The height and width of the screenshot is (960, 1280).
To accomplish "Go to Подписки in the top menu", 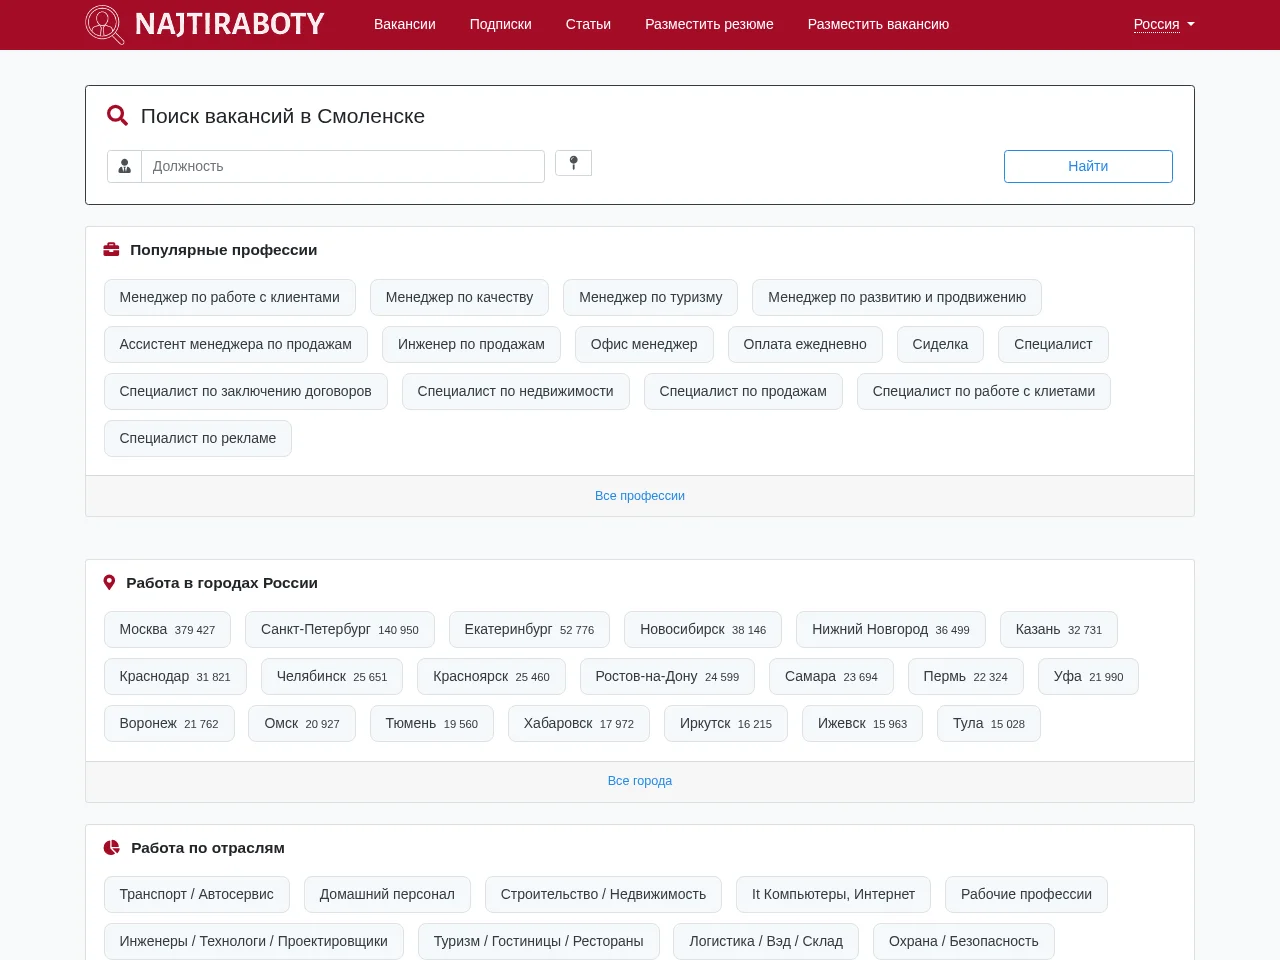I will (x=501, y=24).
